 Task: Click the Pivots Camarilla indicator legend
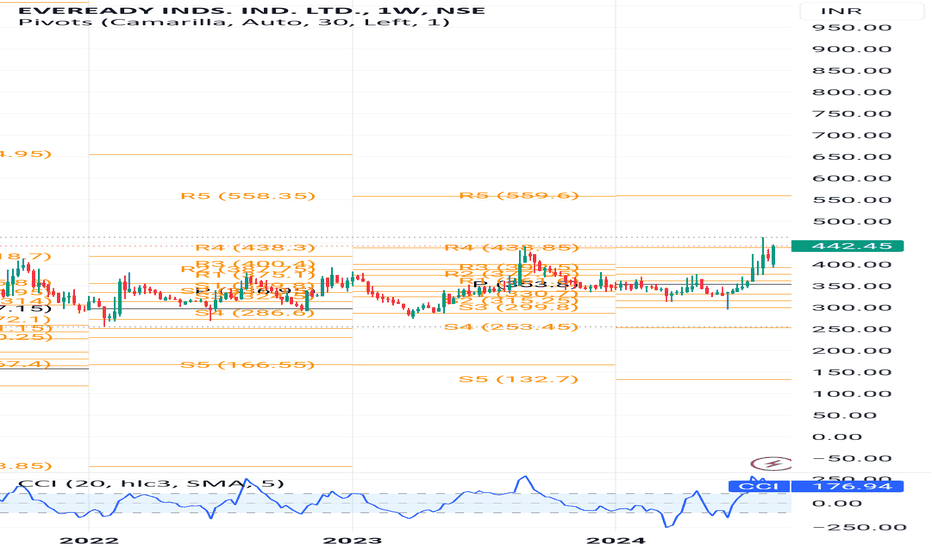[x=234, y=22]
